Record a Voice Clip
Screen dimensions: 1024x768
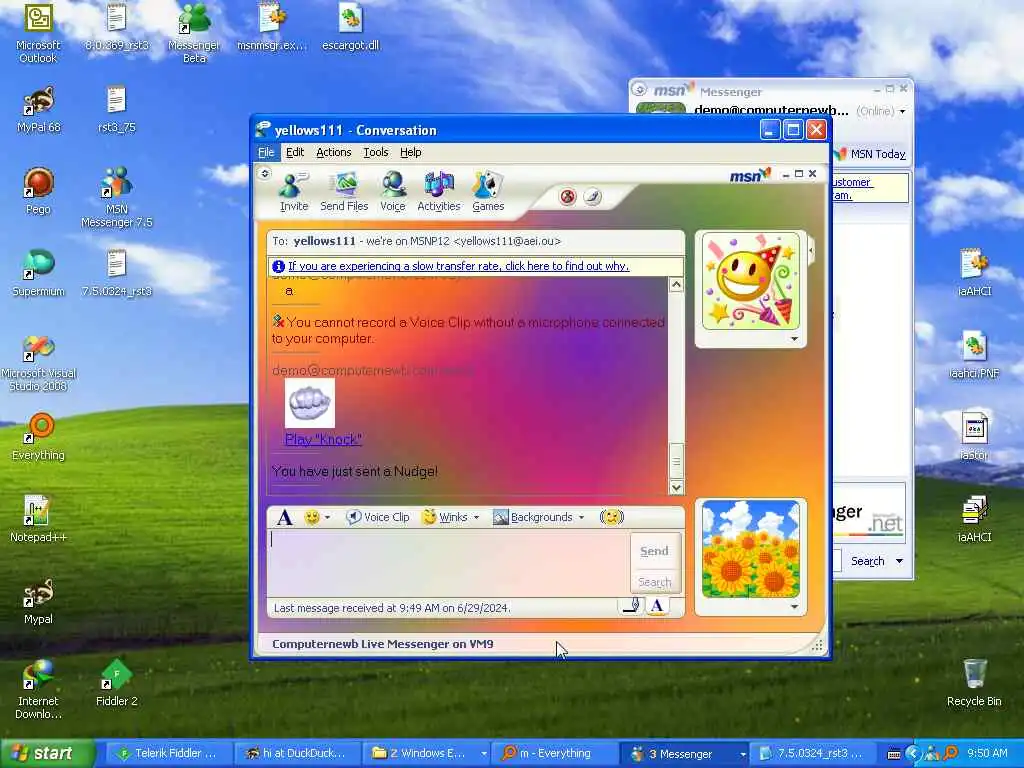coord(377,517)
